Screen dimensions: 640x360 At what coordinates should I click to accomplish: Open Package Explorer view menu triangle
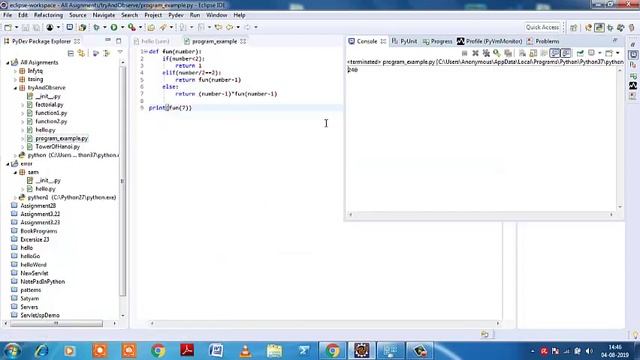click(120, 53)
